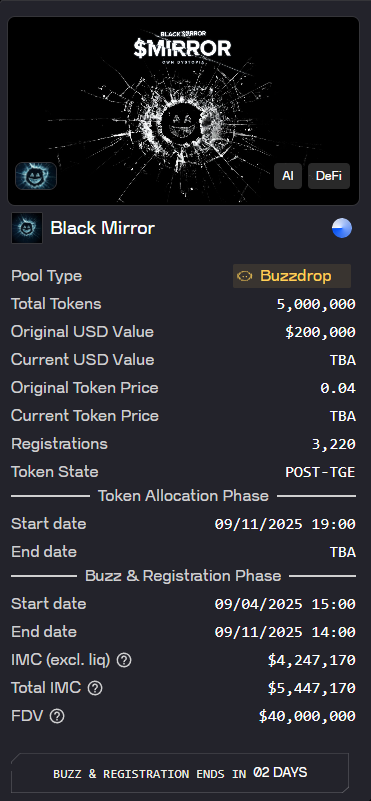Click the FDV value $40,000,000
The width and height of the screenshot is (371, 801).
(307, 716)
